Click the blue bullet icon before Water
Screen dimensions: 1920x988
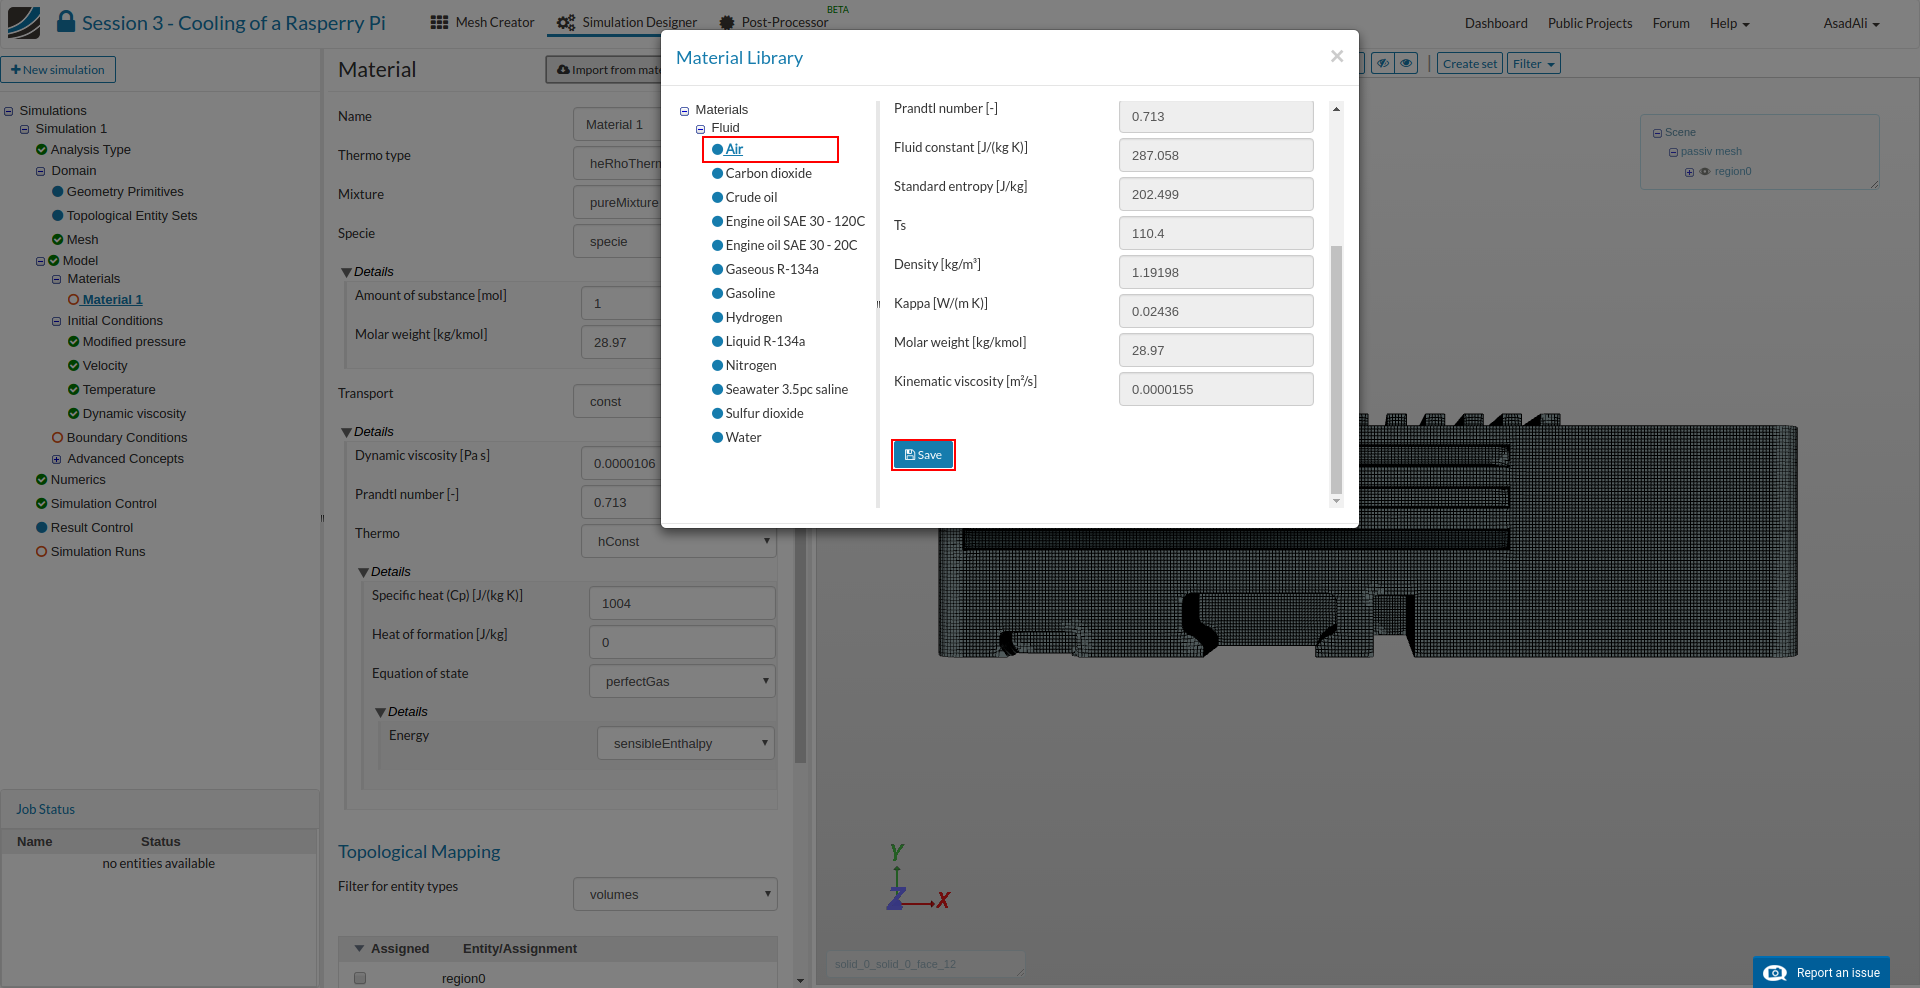pyautogui.click(x=717, y=438)
